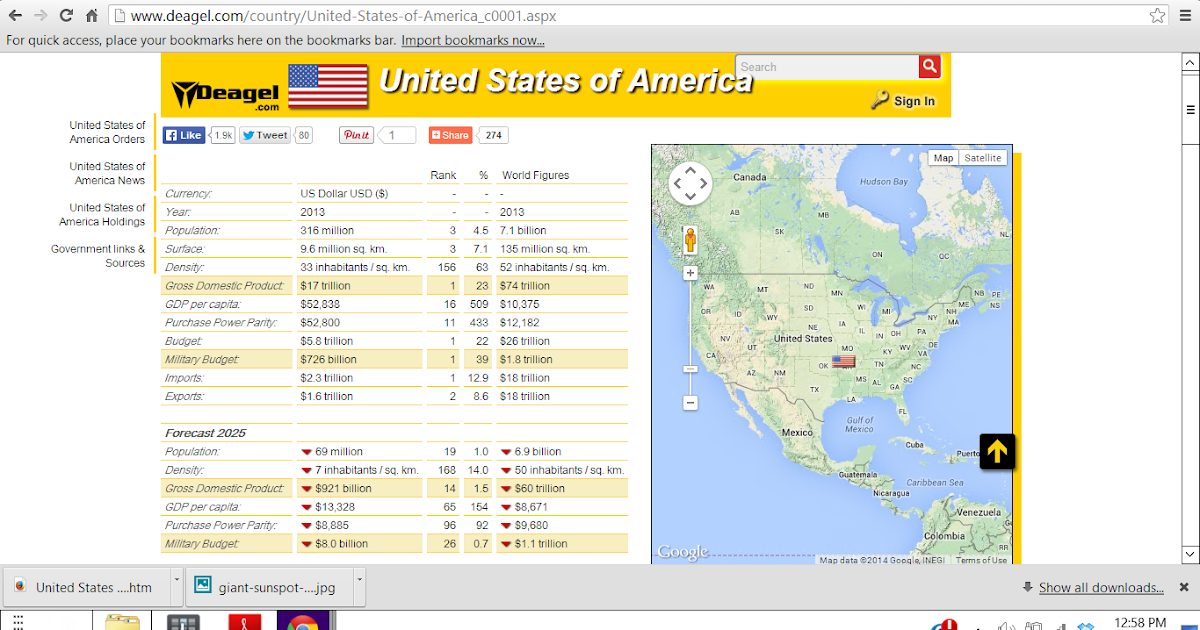Click the Facebook Like button
The width and height of the screenshot is (1200, 630).
coord(185,135)
